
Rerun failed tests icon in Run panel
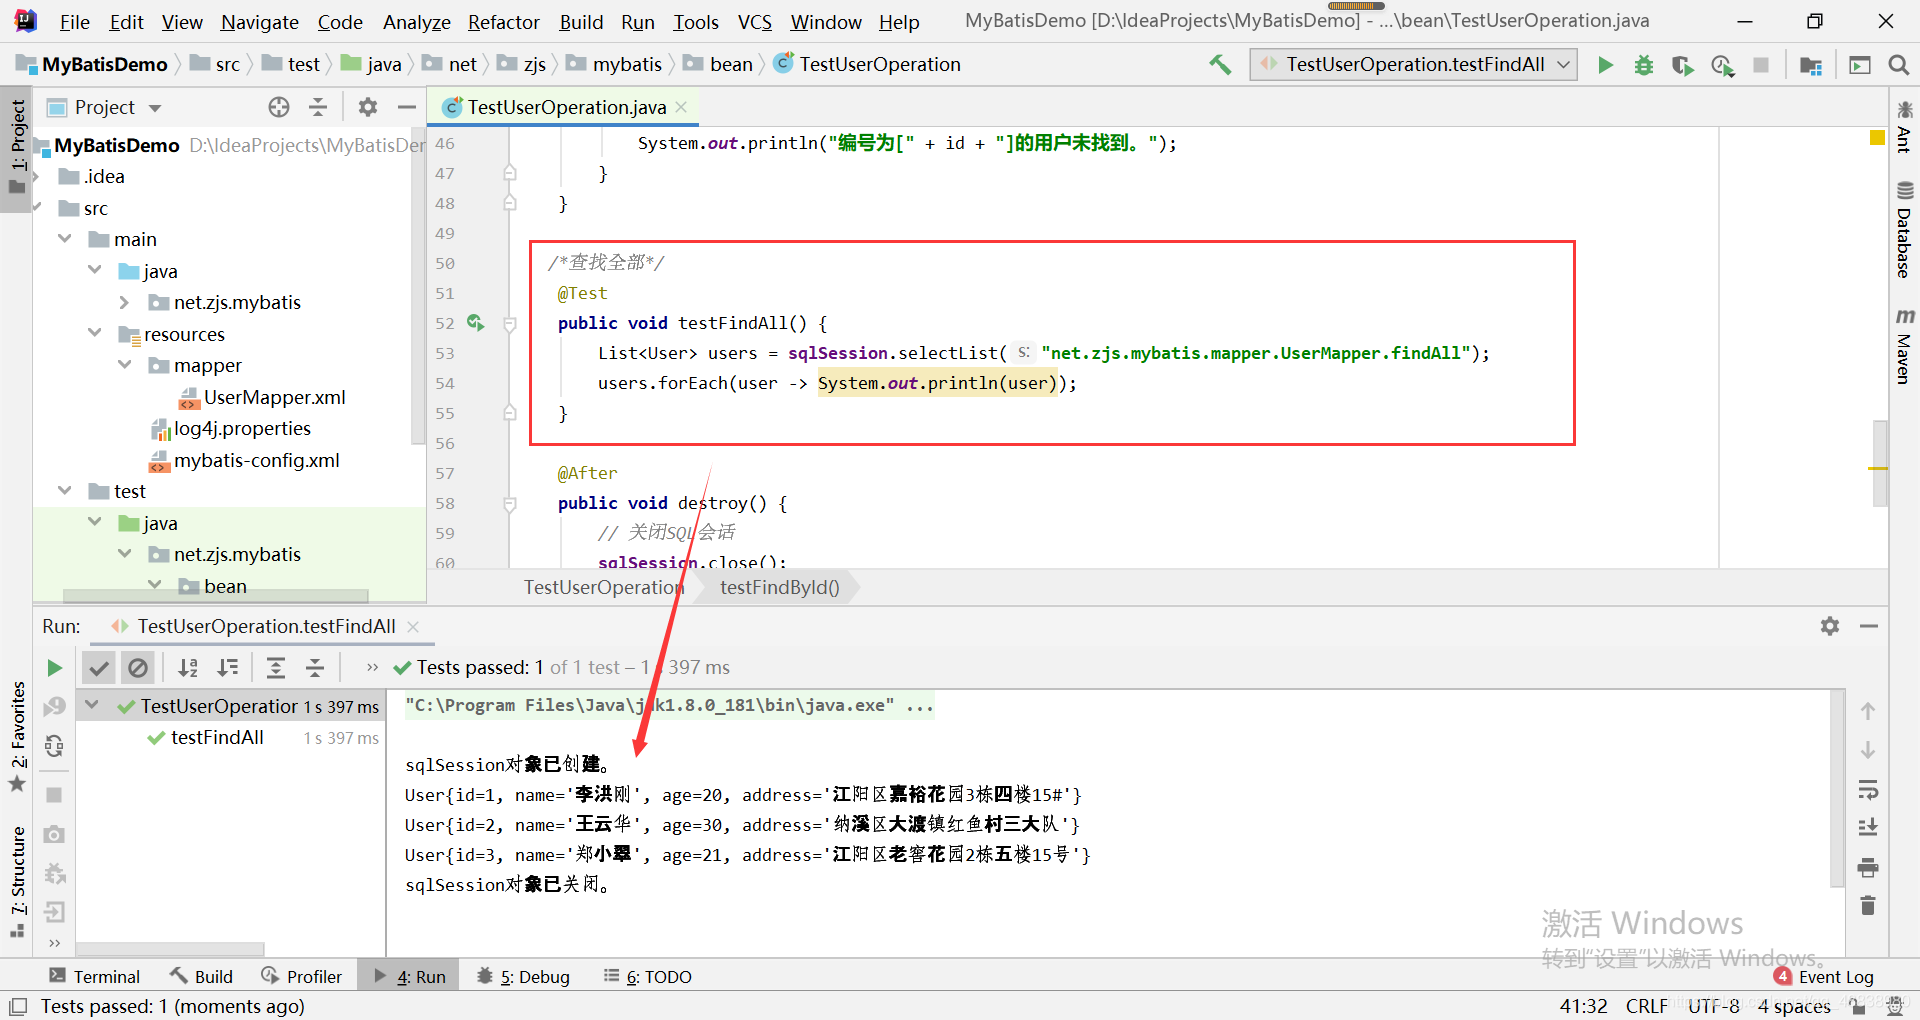[x=54, y=707]
